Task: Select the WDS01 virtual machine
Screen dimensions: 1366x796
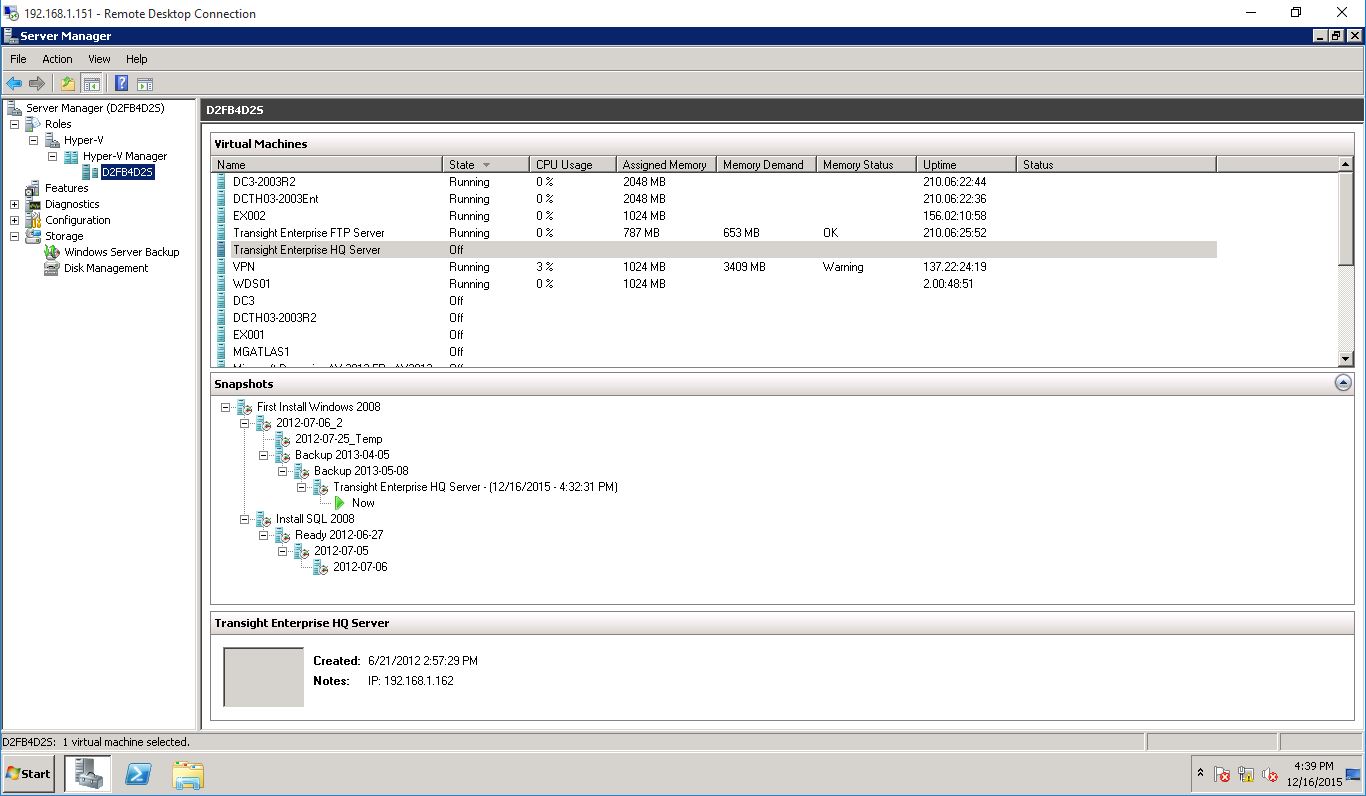Action: click(x=715, y=284)
